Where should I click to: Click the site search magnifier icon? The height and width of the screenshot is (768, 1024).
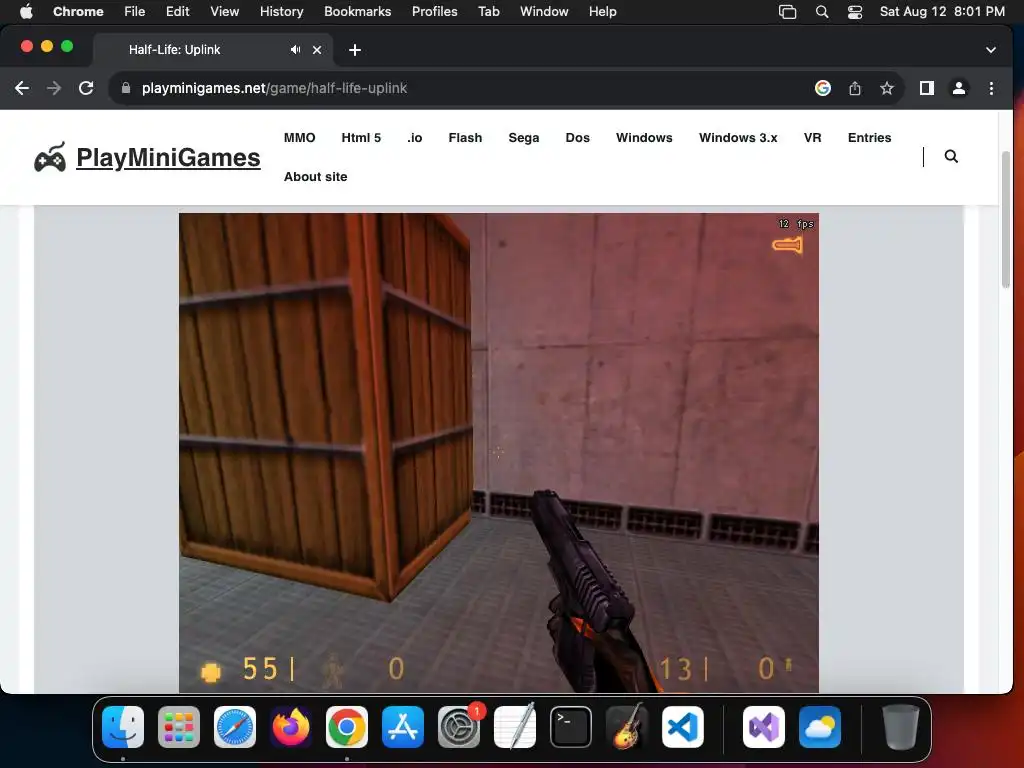(952, 156)
